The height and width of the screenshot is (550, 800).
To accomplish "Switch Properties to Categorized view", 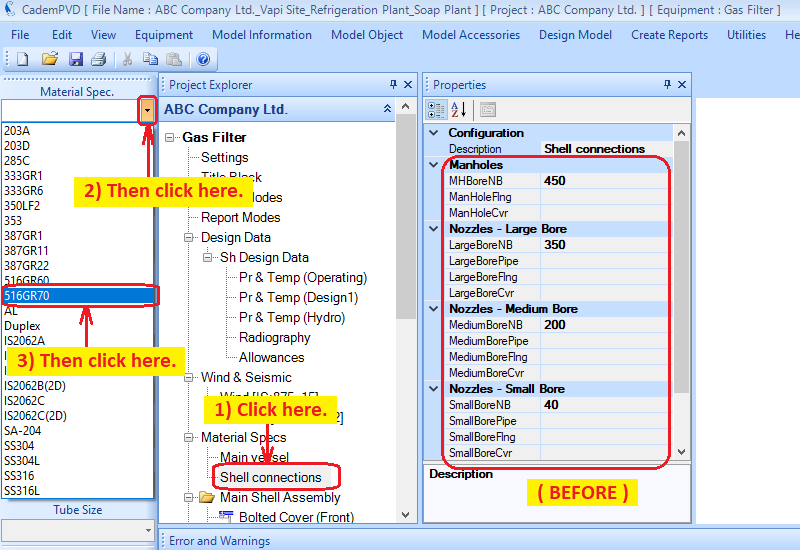I will pyautogui.click(x=437, y=110).
